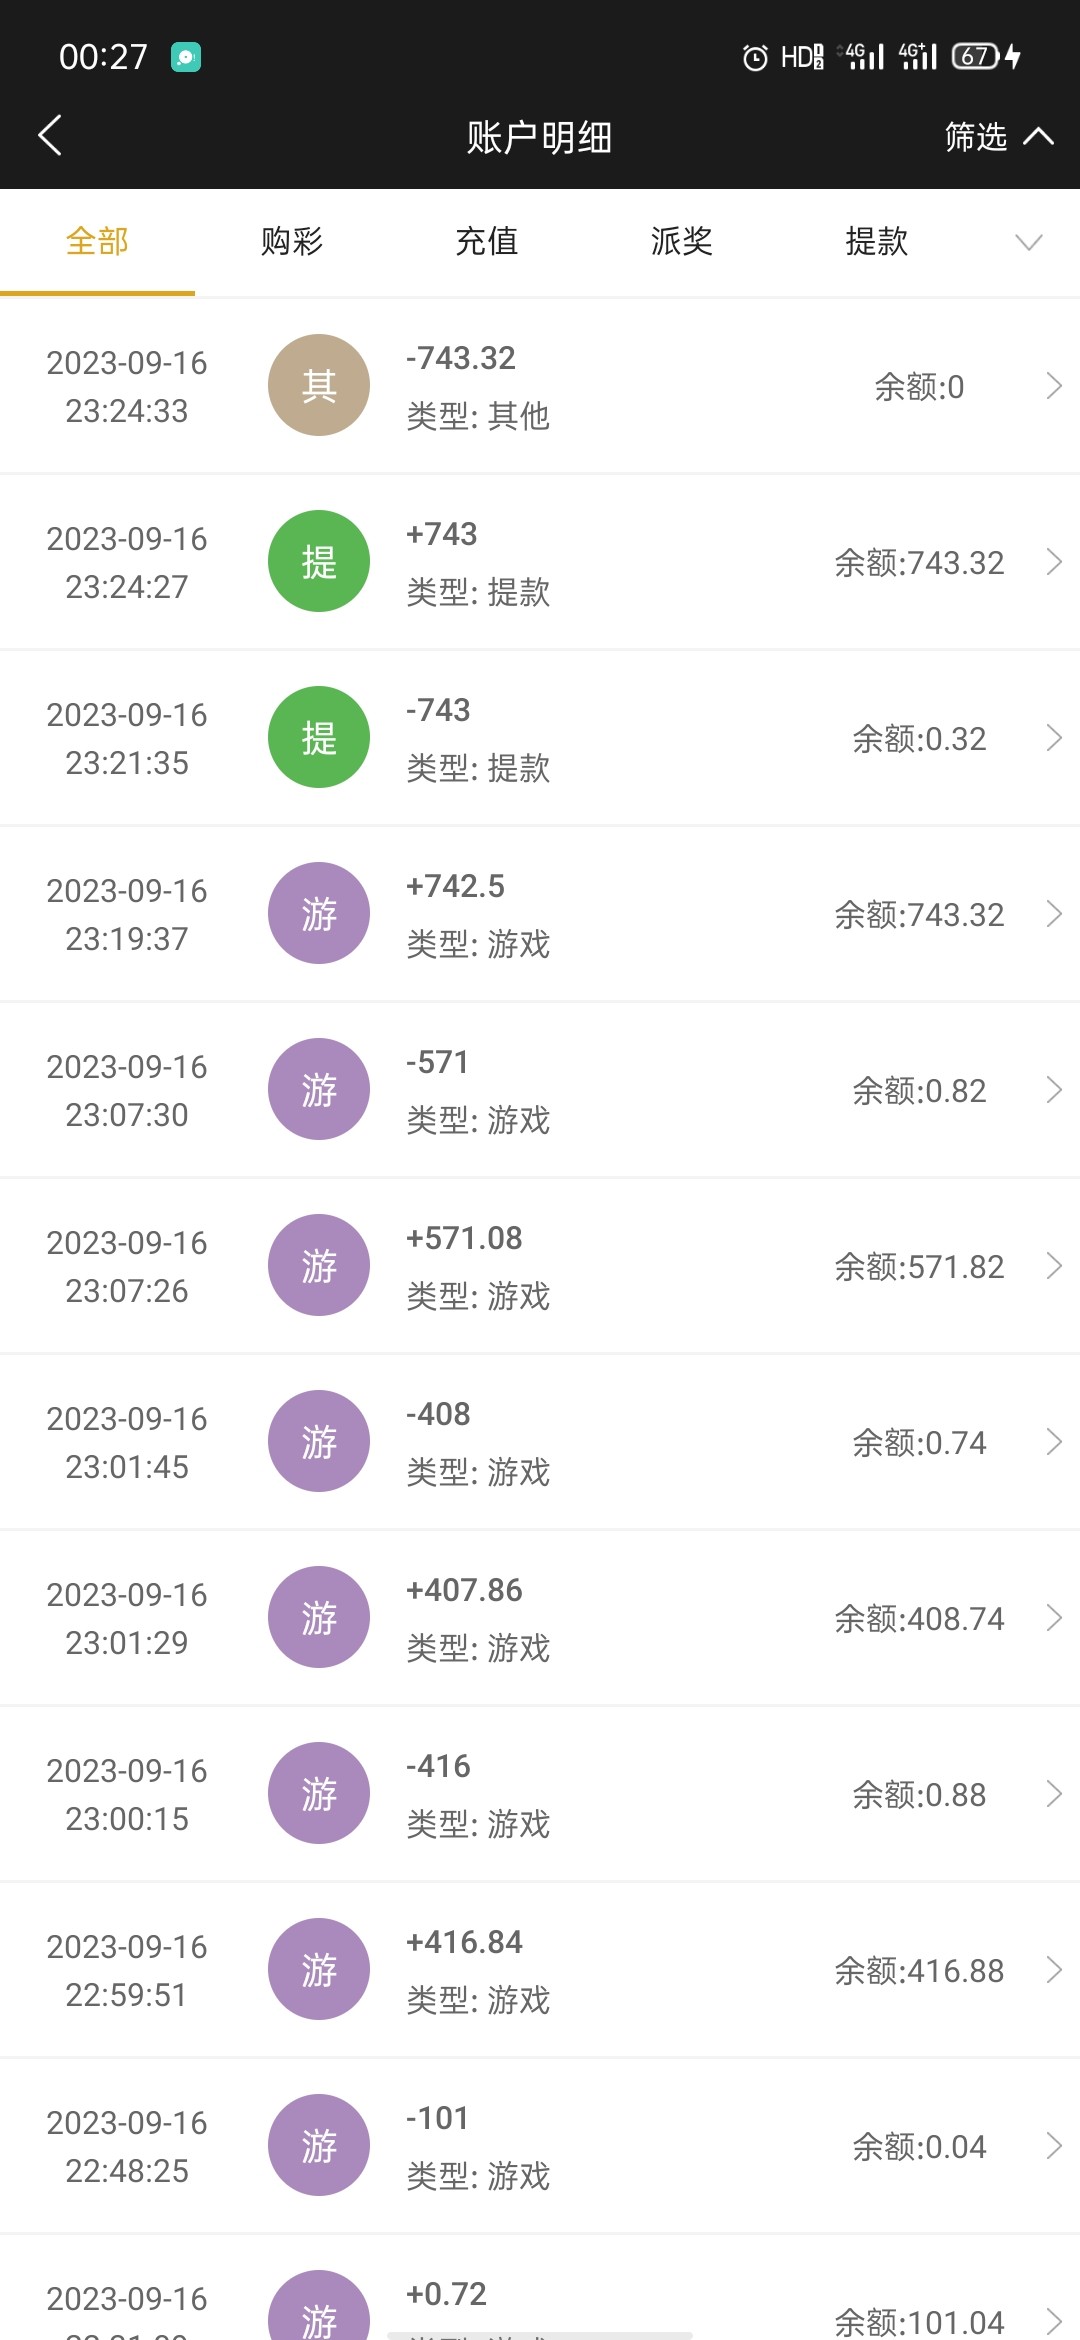This screenshot has height=2340, width=1080.
Task: Tap the back arrow in header
Action: (50, 136)
